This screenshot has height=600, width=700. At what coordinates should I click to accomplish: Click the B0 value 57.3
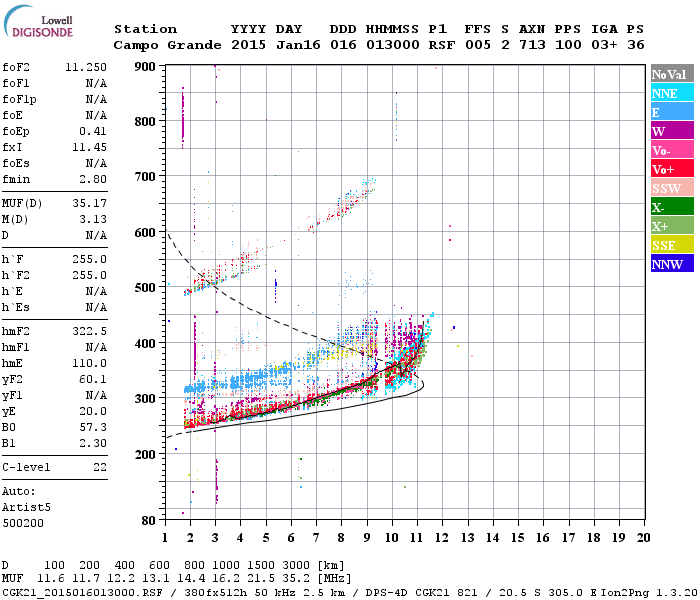[x=93, y=427]
